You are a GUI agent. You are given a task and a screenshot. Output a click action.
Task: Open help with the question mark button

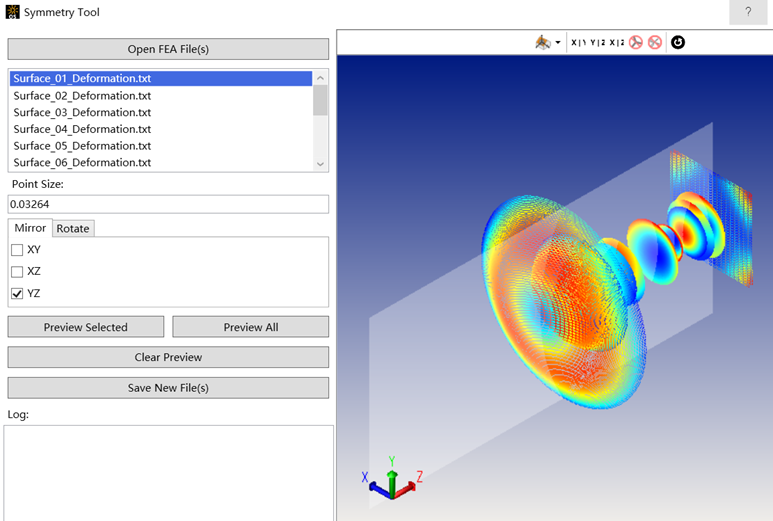[x=747, y=12]
